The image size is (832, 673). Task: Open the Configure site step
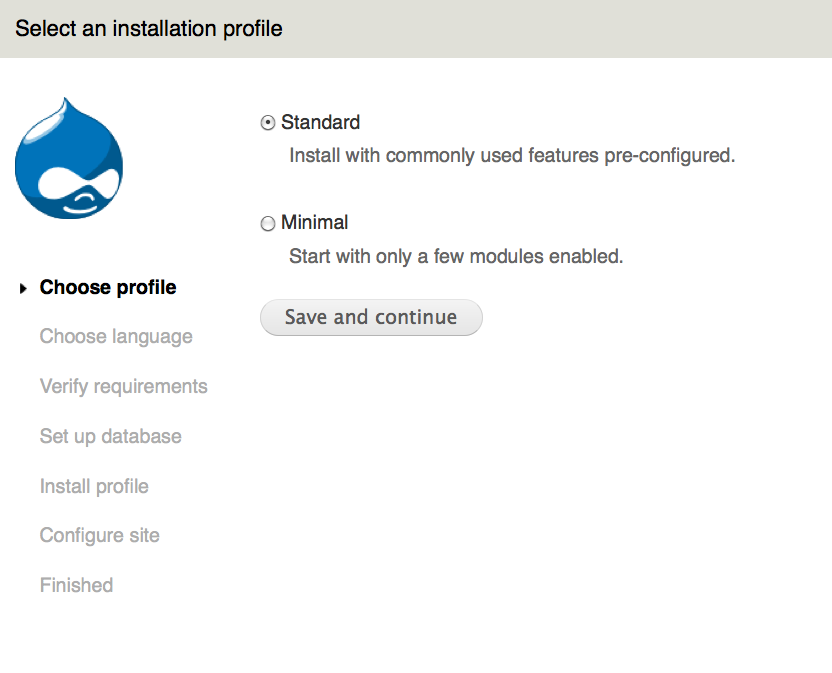(x=100, y=536)
